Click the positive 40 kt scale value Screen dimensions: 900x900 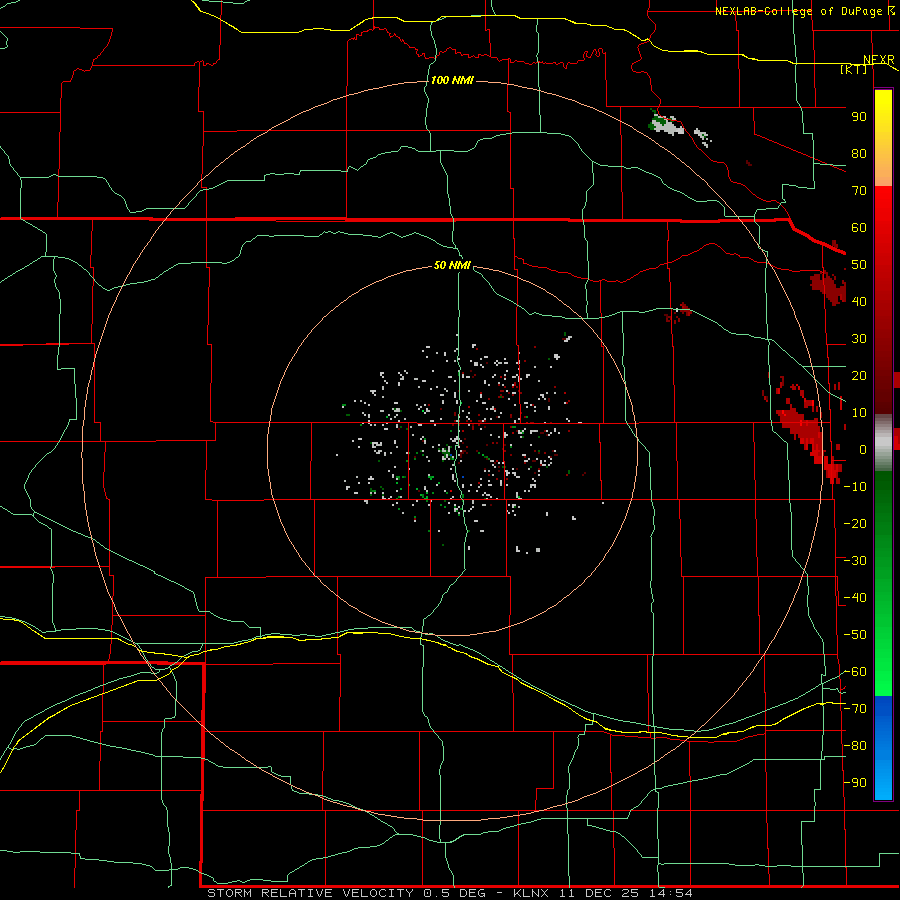(x=859, y=302)
